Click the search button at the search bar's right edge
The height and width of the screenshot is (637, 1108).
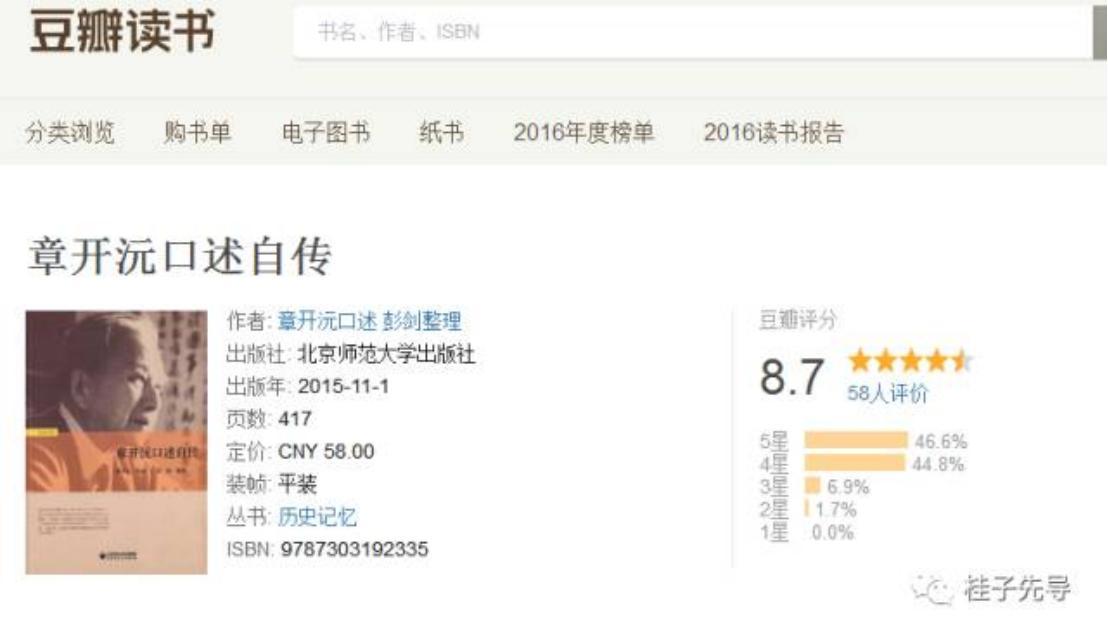click(1099, 32)
